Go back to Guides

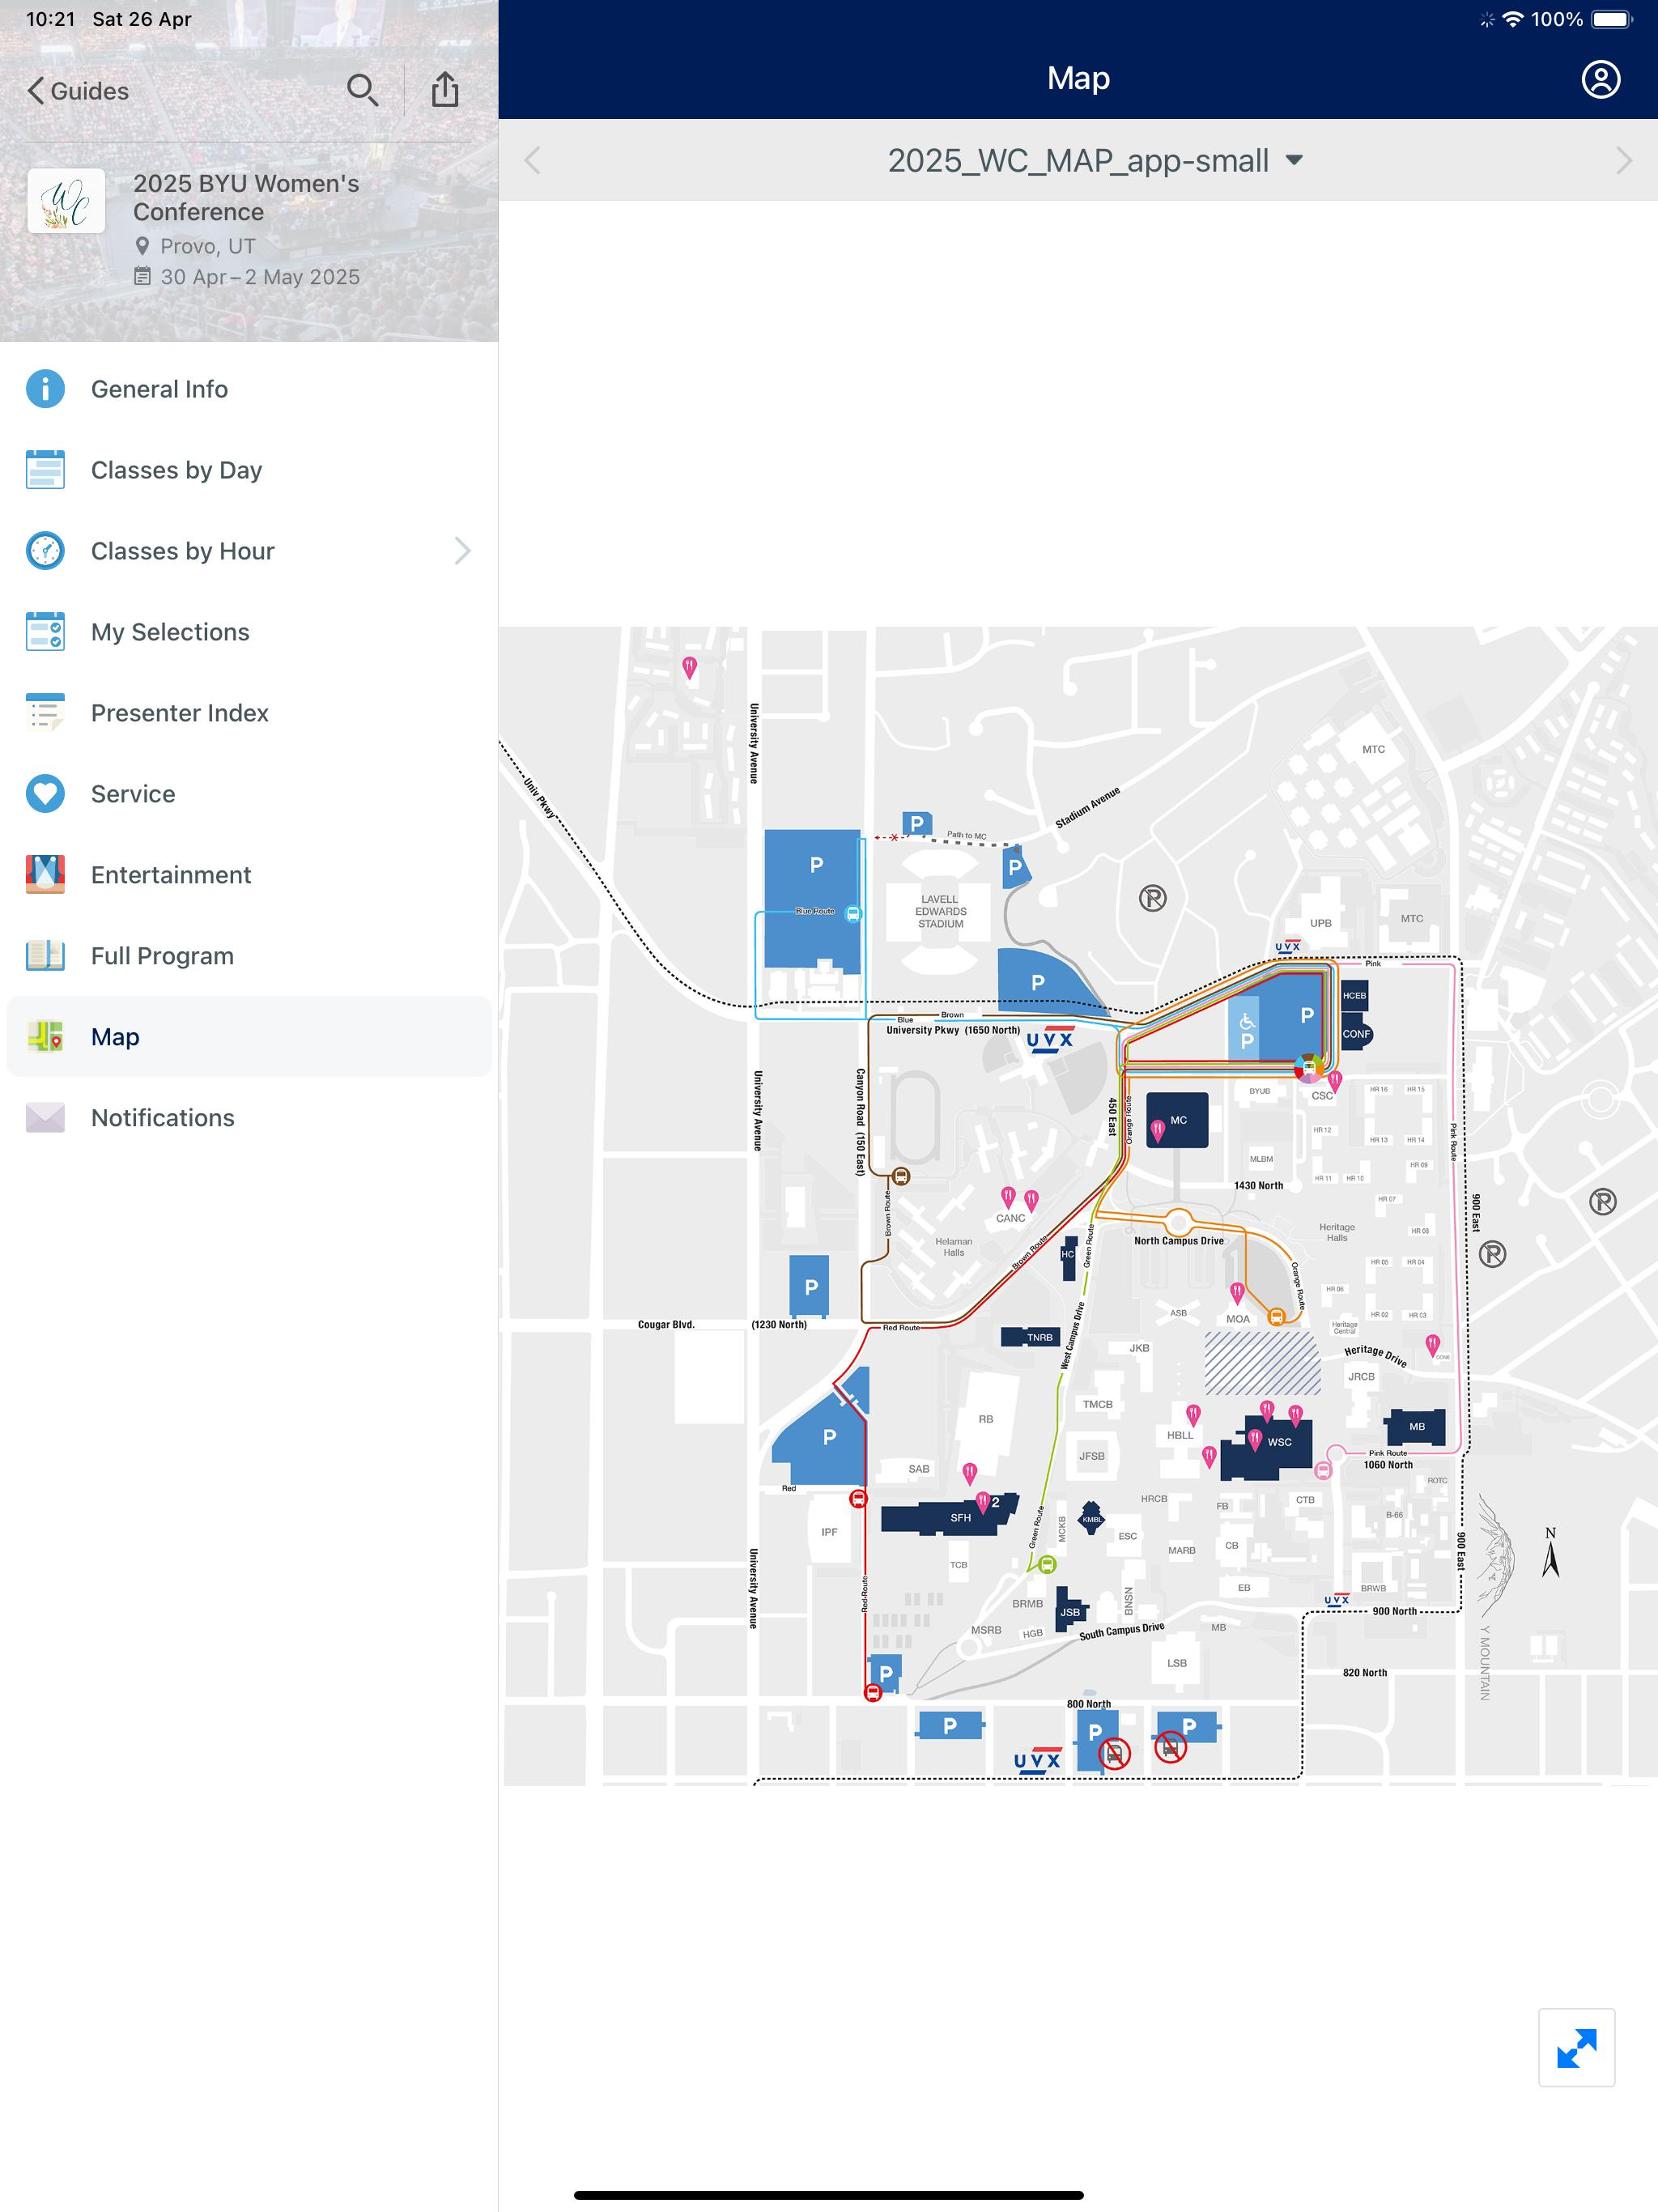click(x=78, y=91)
